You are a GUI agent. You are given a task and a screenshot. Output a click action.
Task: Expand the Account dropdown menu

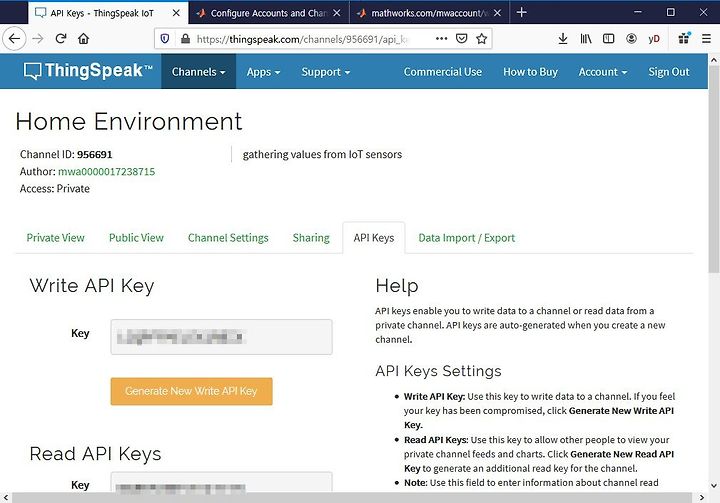point(602,72)
